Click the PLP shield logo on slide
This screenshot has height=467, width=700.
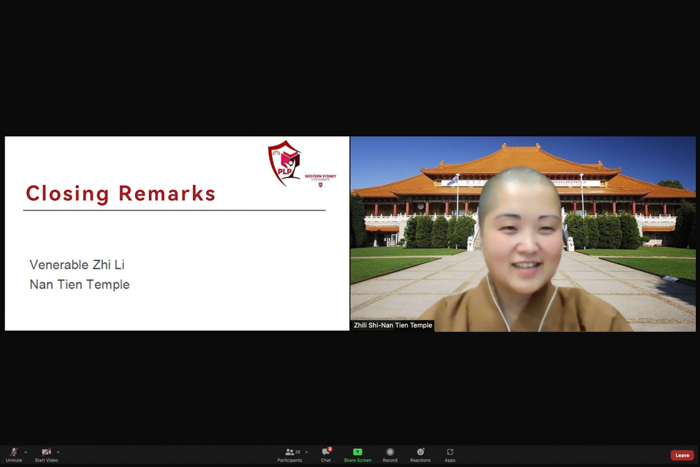pyautogui.click(x=284, y=163)
